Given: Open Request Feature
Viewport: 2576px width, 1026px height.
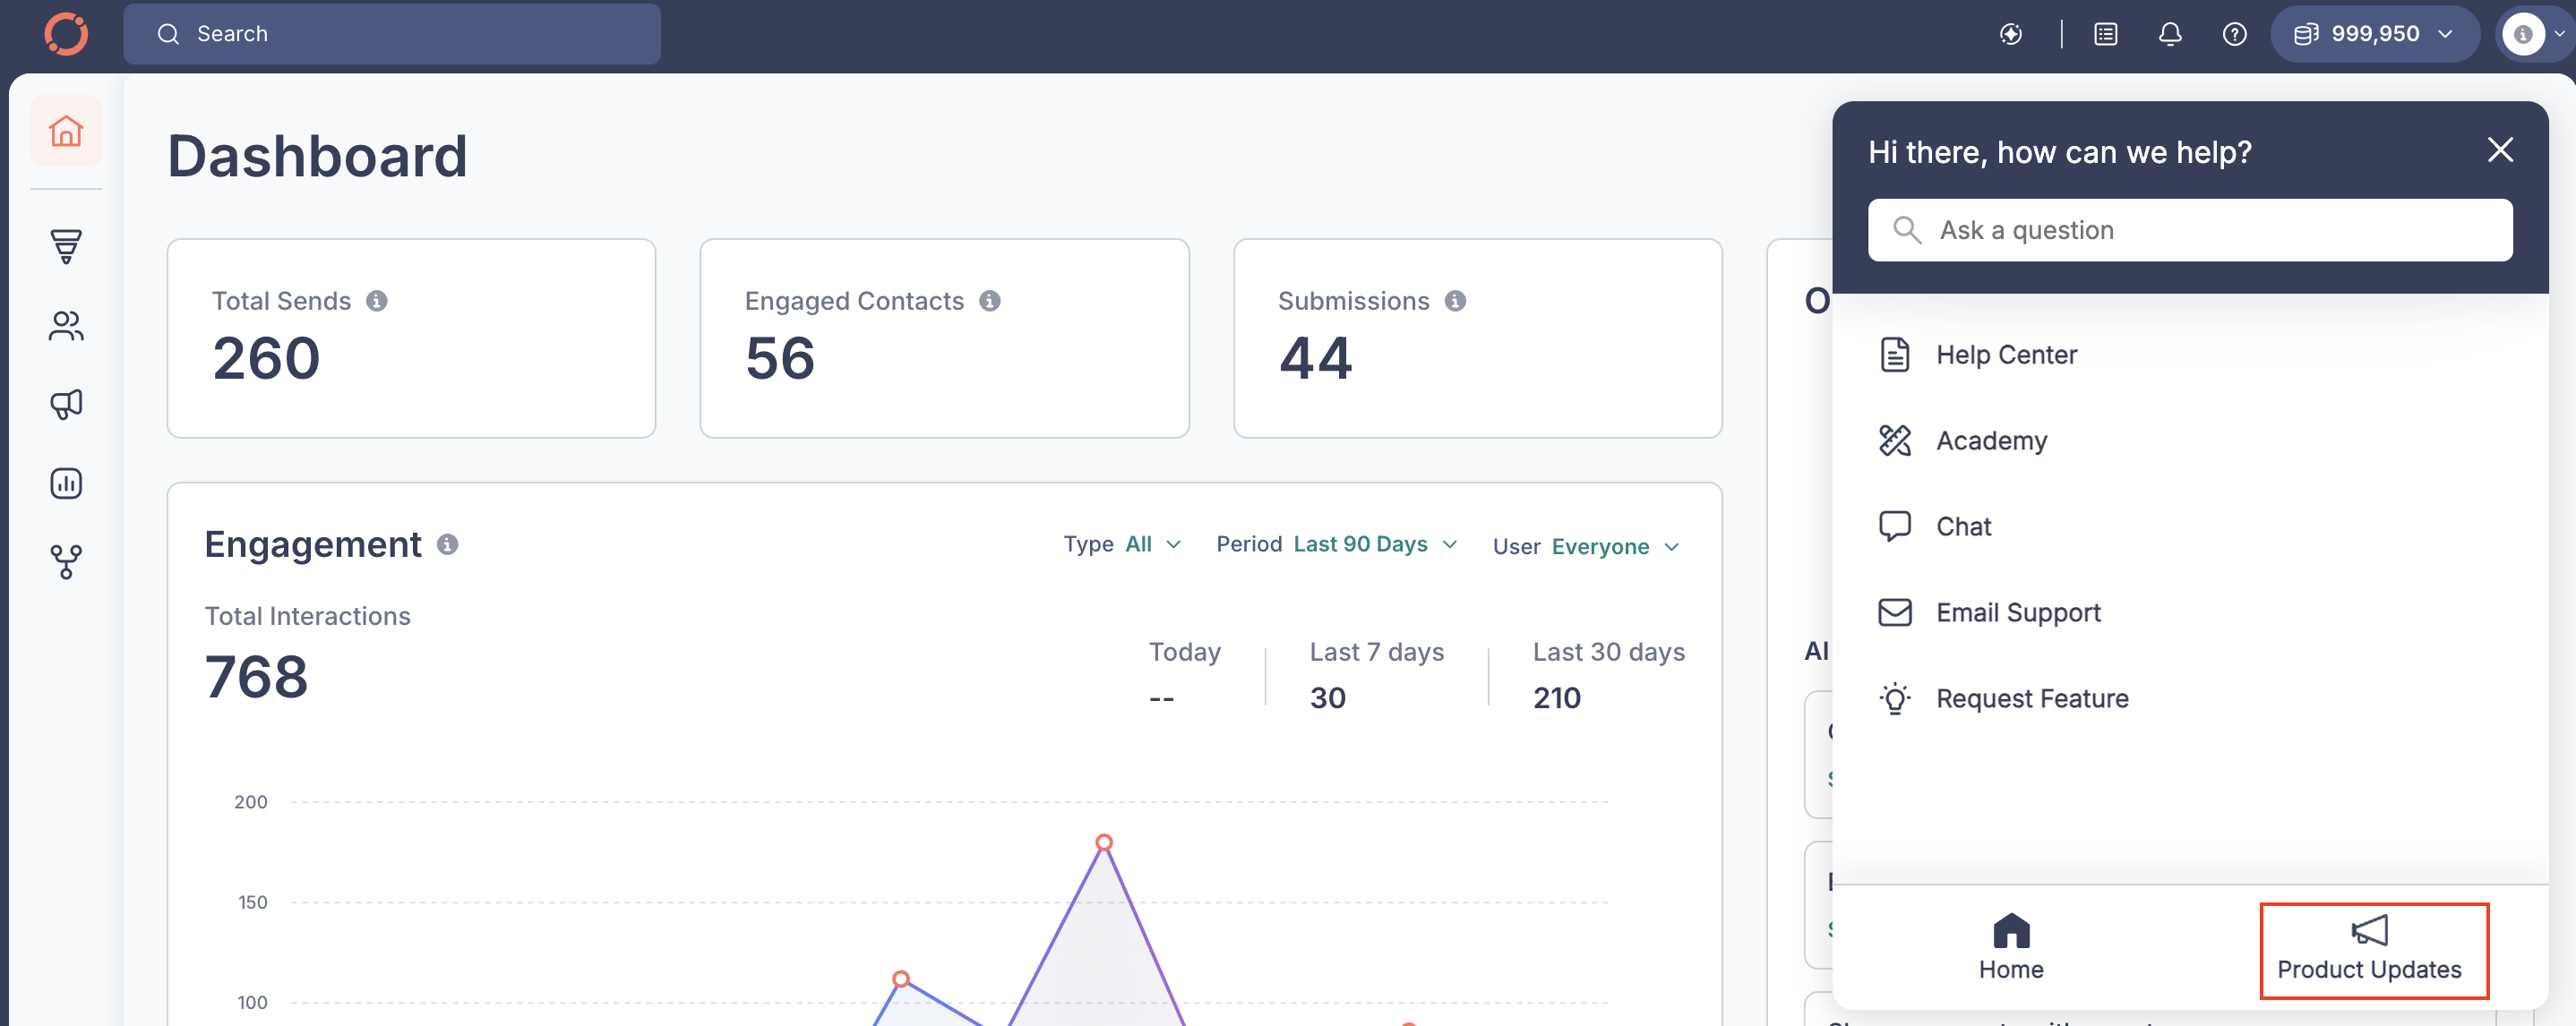Looking at the screenshot, I should click(2032, 699).
